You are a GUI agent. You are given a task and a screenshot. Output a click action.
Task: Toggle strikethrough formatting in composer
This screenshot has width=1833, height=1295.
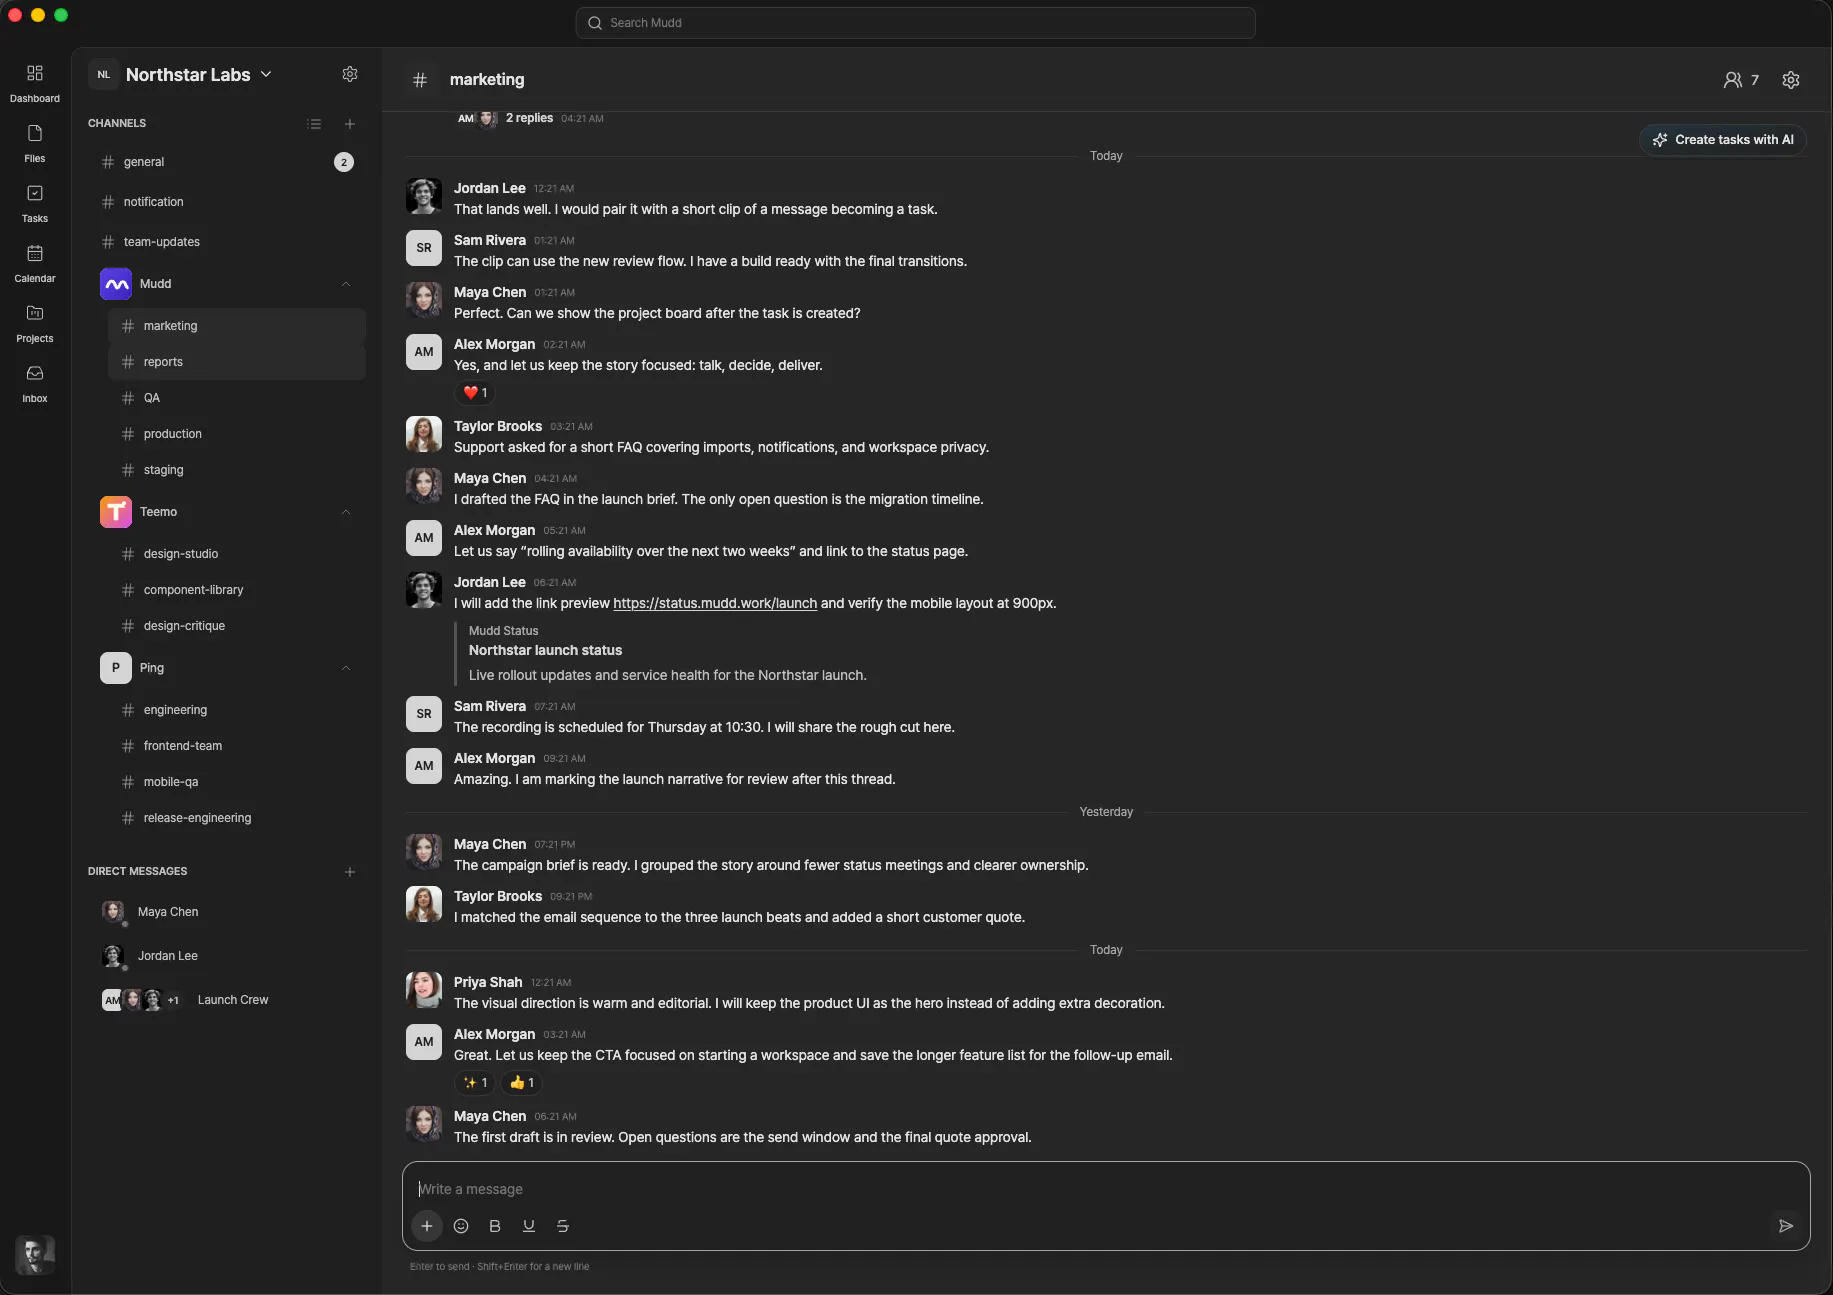pyautogui.click(x=563, y=1226)
